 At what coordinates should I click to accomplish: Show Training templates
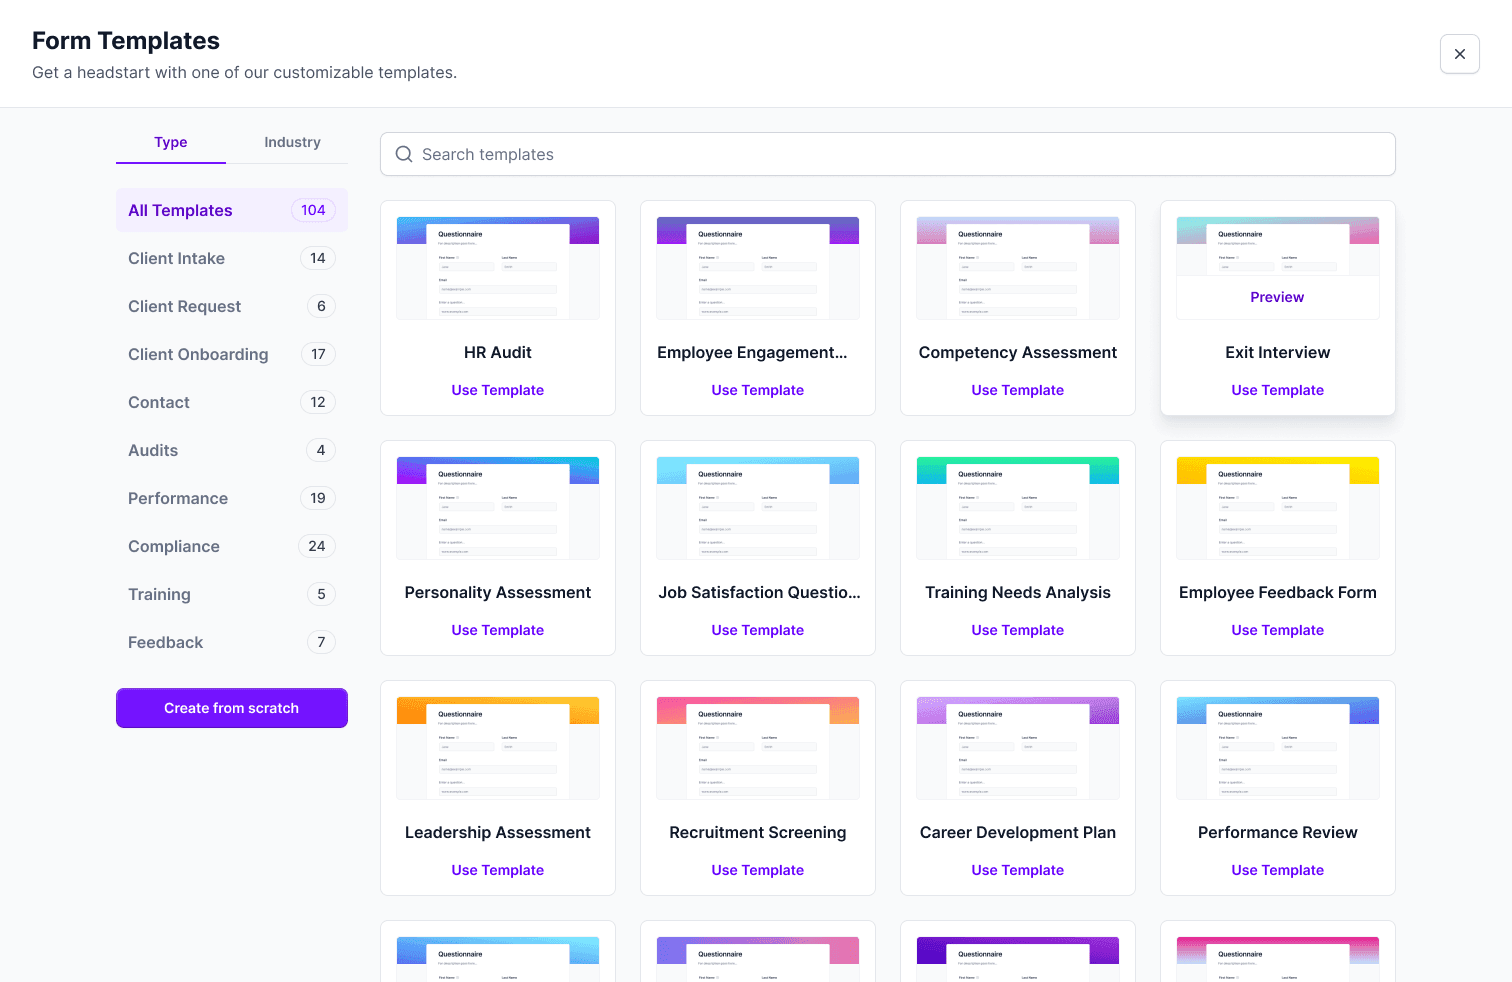(232, 594)
